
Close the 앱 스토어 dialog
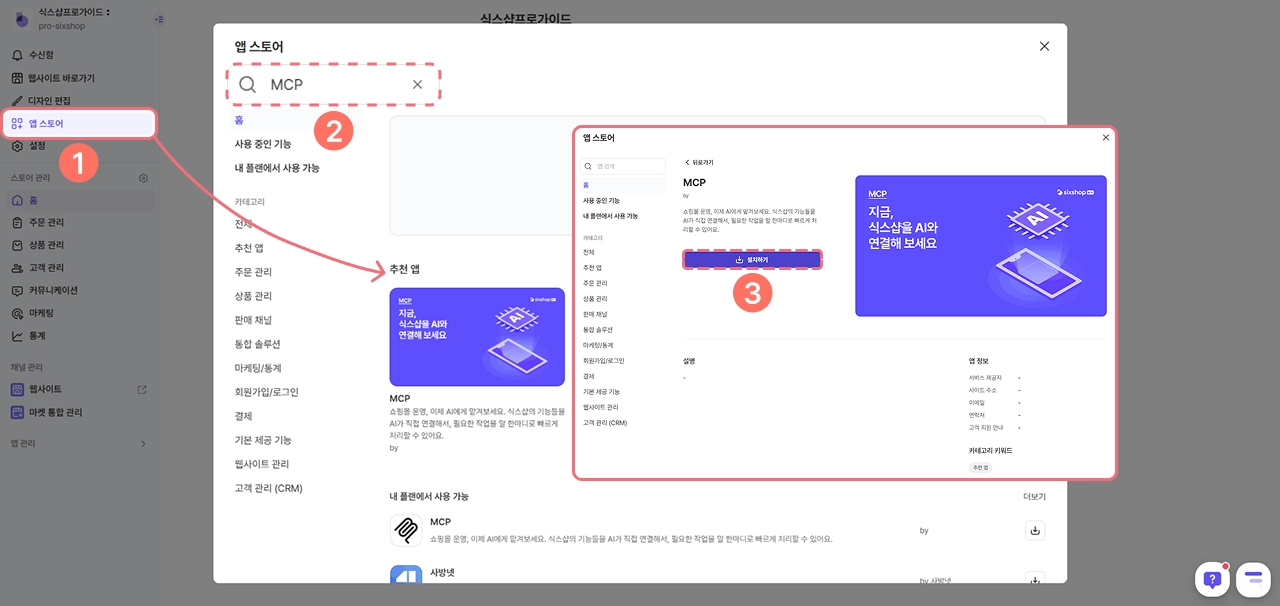click(x=1044, y=46)
